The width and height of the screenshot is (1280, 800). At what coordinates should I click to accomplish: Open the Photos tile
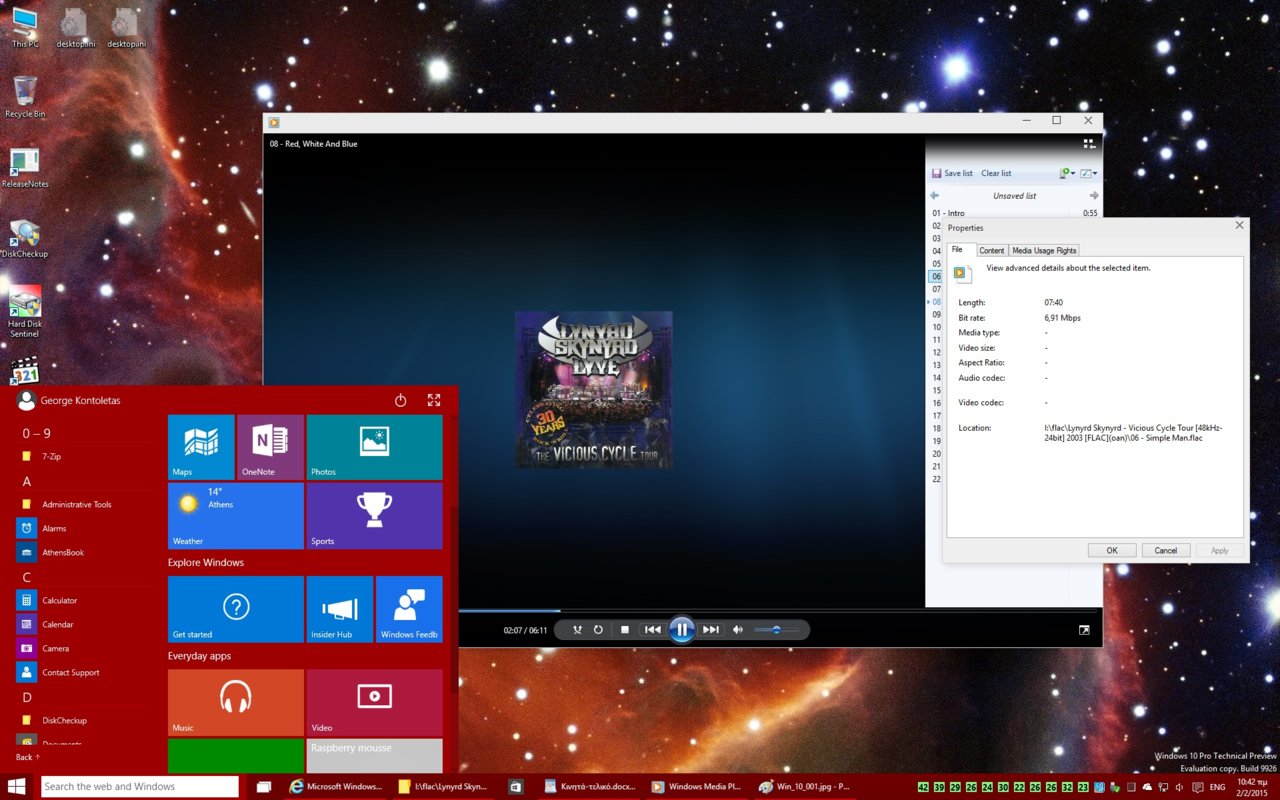374,447
